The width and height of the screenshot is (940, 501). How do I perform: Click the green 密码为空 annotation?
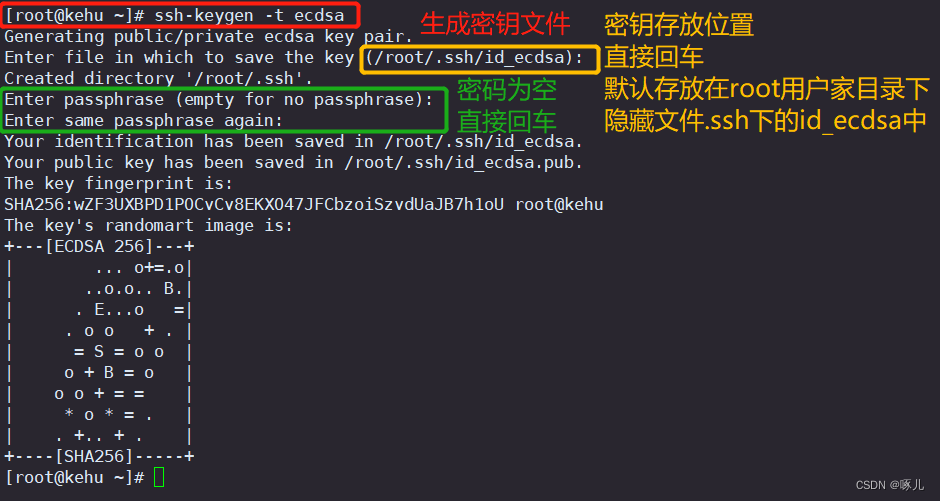click(506, 91)
